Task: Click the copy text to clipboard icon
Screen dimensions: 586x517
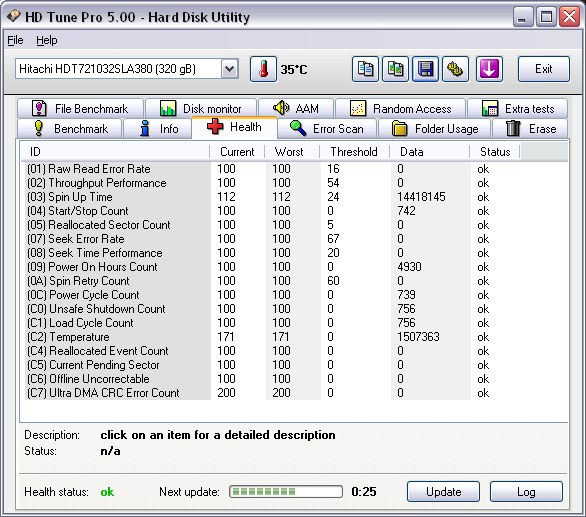Action: [365, 69]
